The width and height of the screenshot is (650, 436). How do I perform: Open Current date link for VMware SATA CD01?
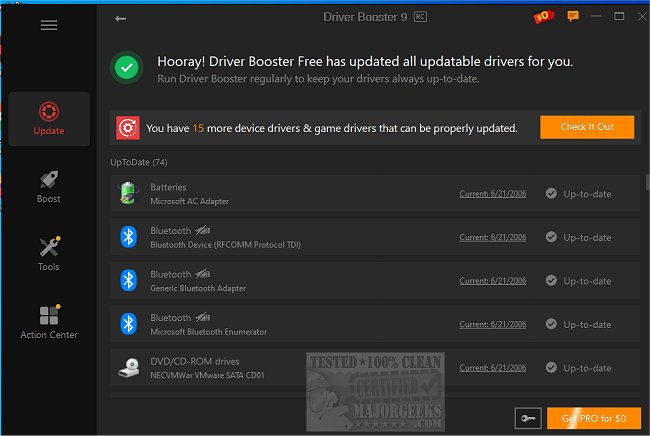(492, 368)
